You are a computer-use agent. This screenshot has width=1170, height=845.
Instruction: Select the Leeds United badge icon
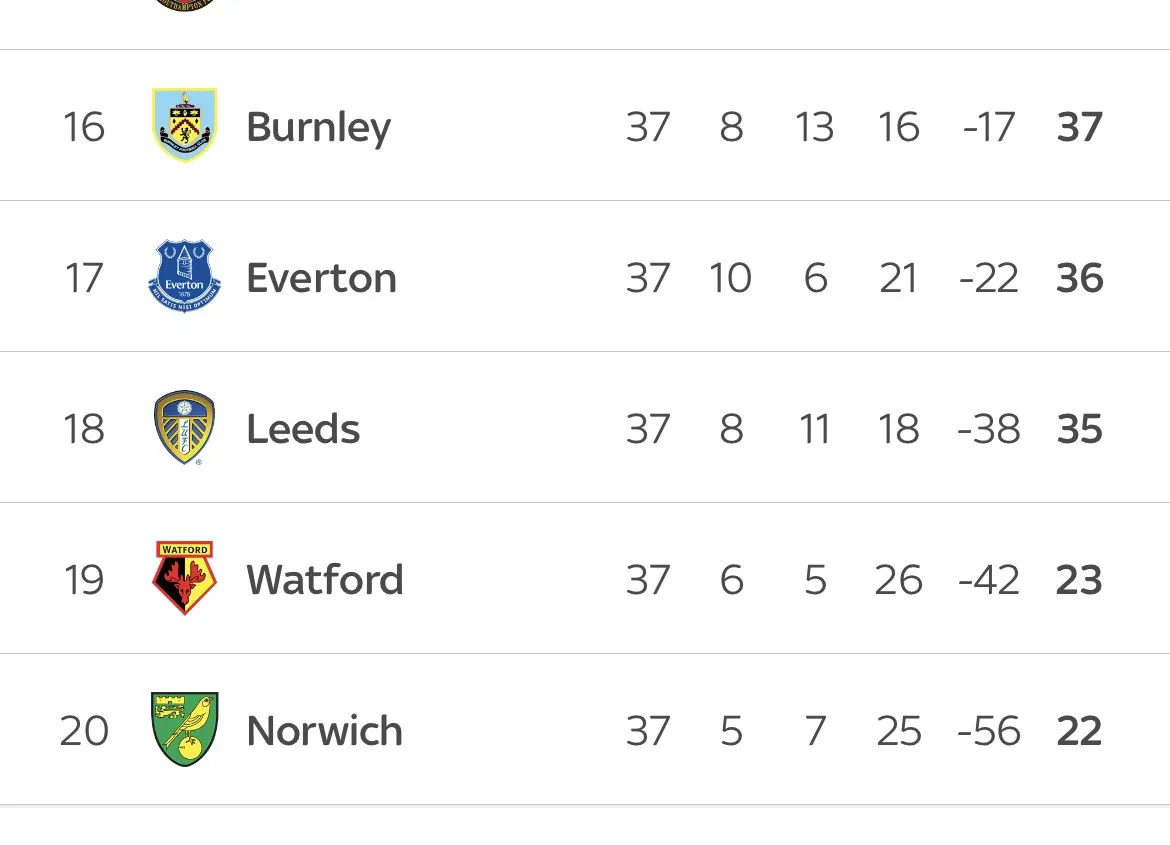(x=184, y=428)
